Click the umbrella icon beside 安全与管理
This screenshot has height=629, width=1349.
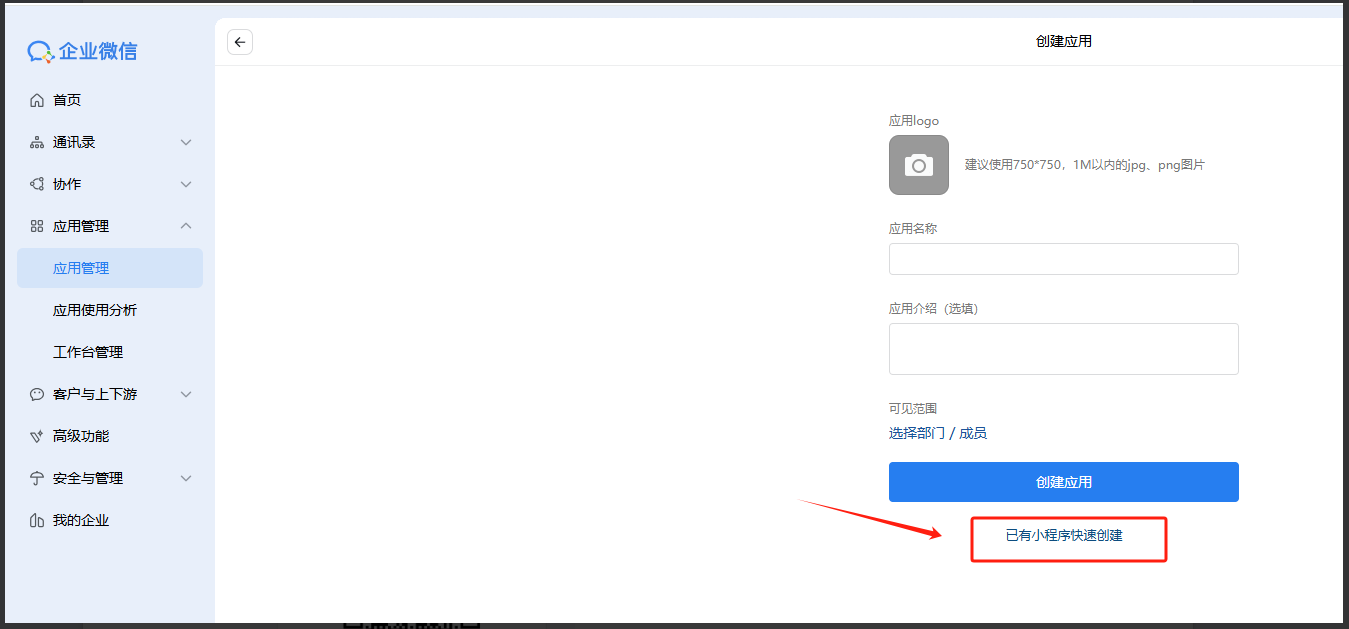click(37, 478)
